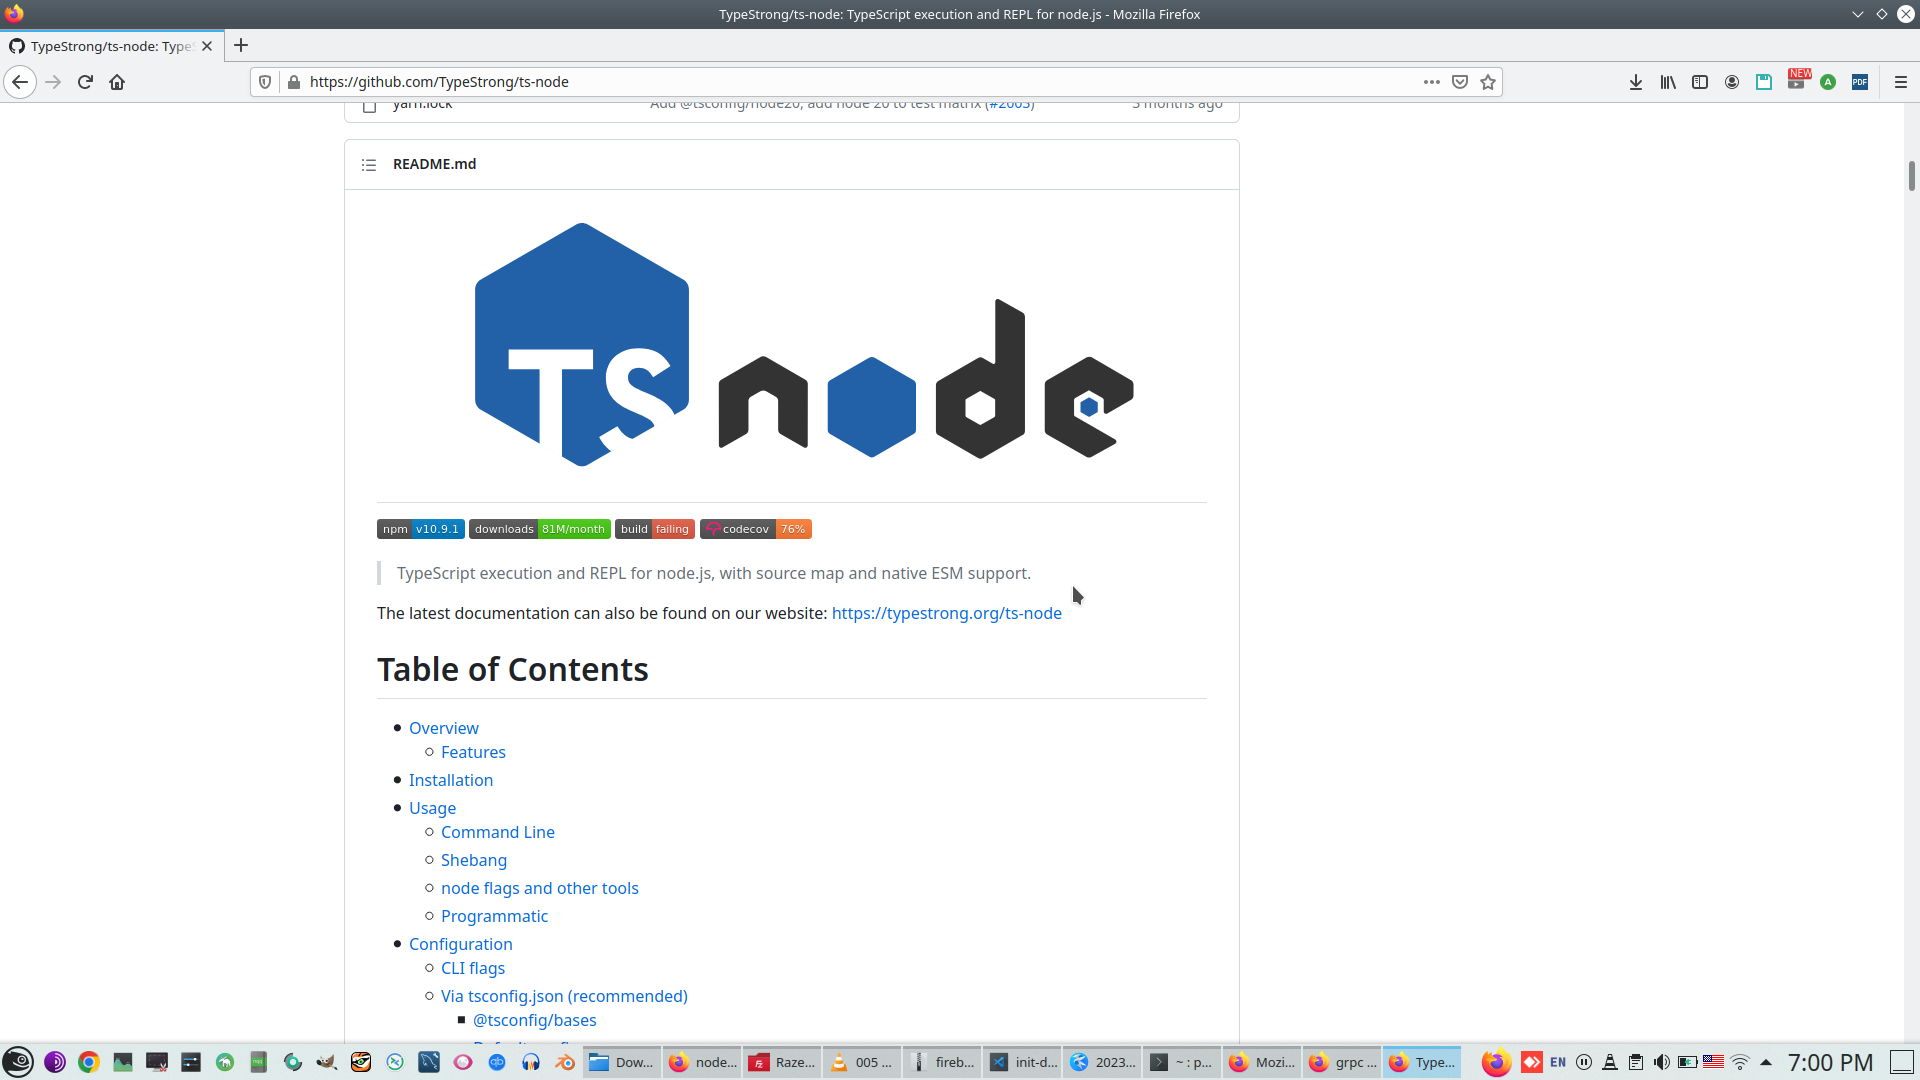
Task: Save page to Pocket icon
Action: point(1460,82)
